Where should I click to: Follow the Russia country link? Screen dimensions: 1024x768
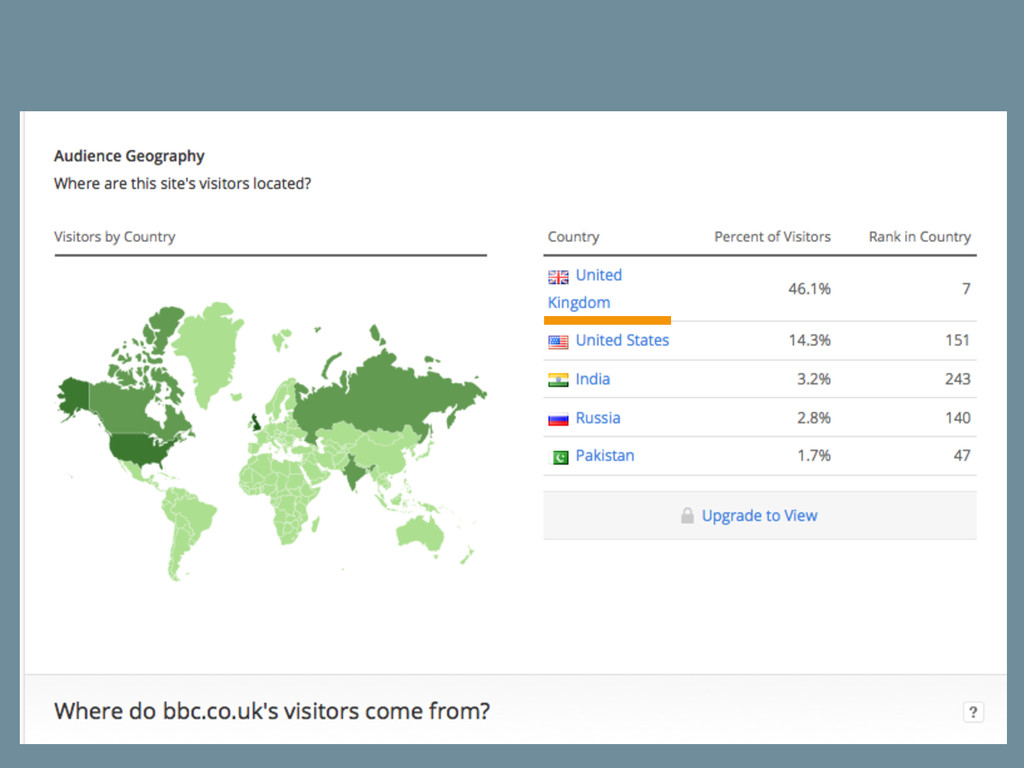coord(598,417)
